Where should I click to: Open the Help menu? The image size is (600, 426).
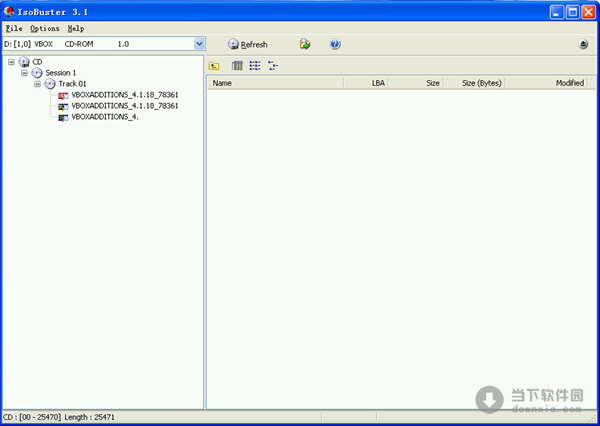[76, 29]
